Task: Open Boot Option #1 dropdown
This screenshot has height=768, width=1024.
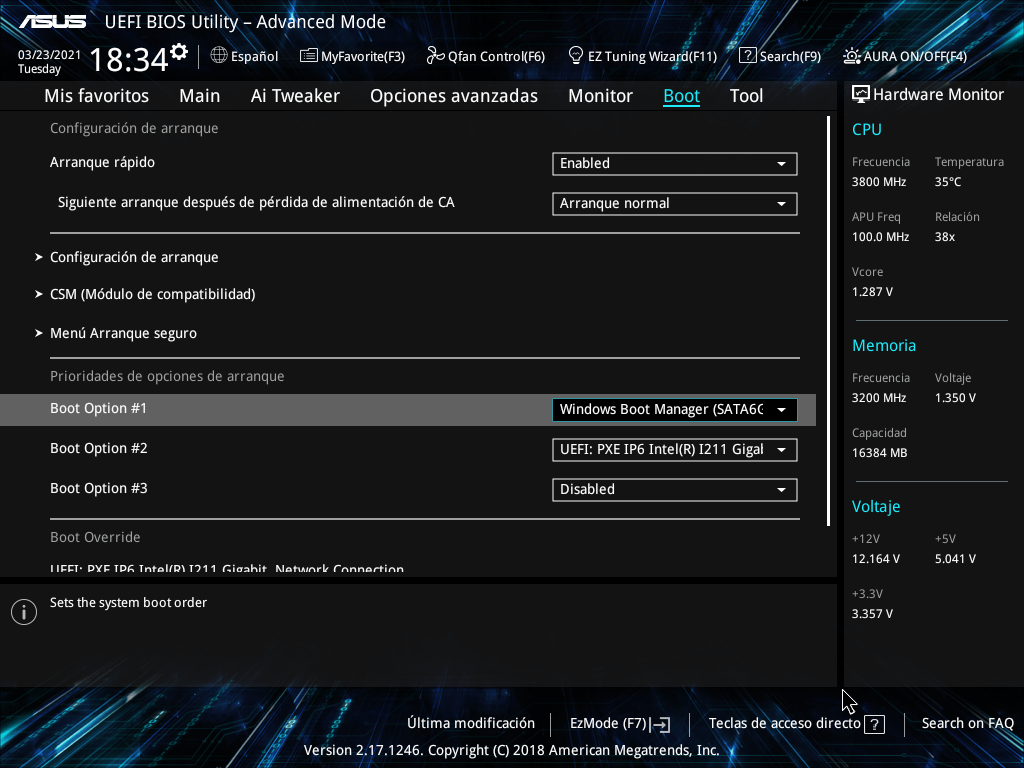Action: pos(675,409)
